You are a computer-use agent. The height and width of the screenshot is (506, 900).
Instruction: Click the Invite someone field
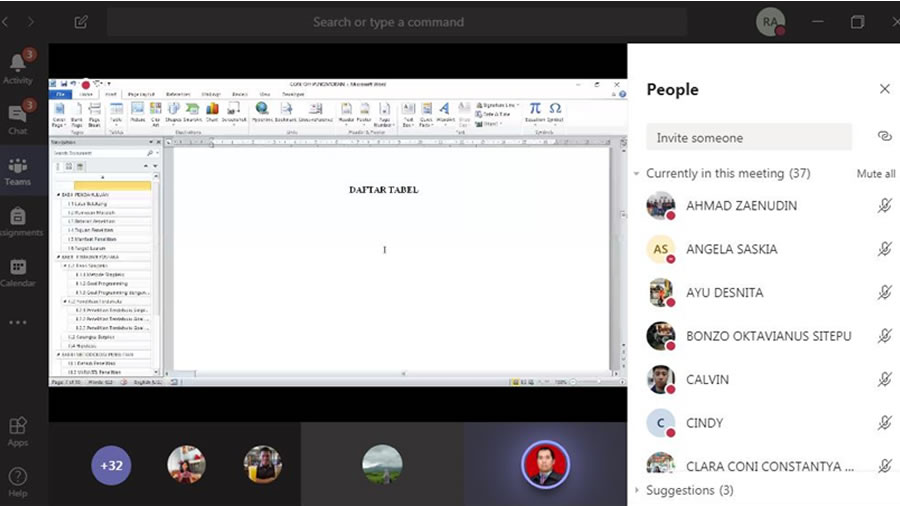pos(748,137)
